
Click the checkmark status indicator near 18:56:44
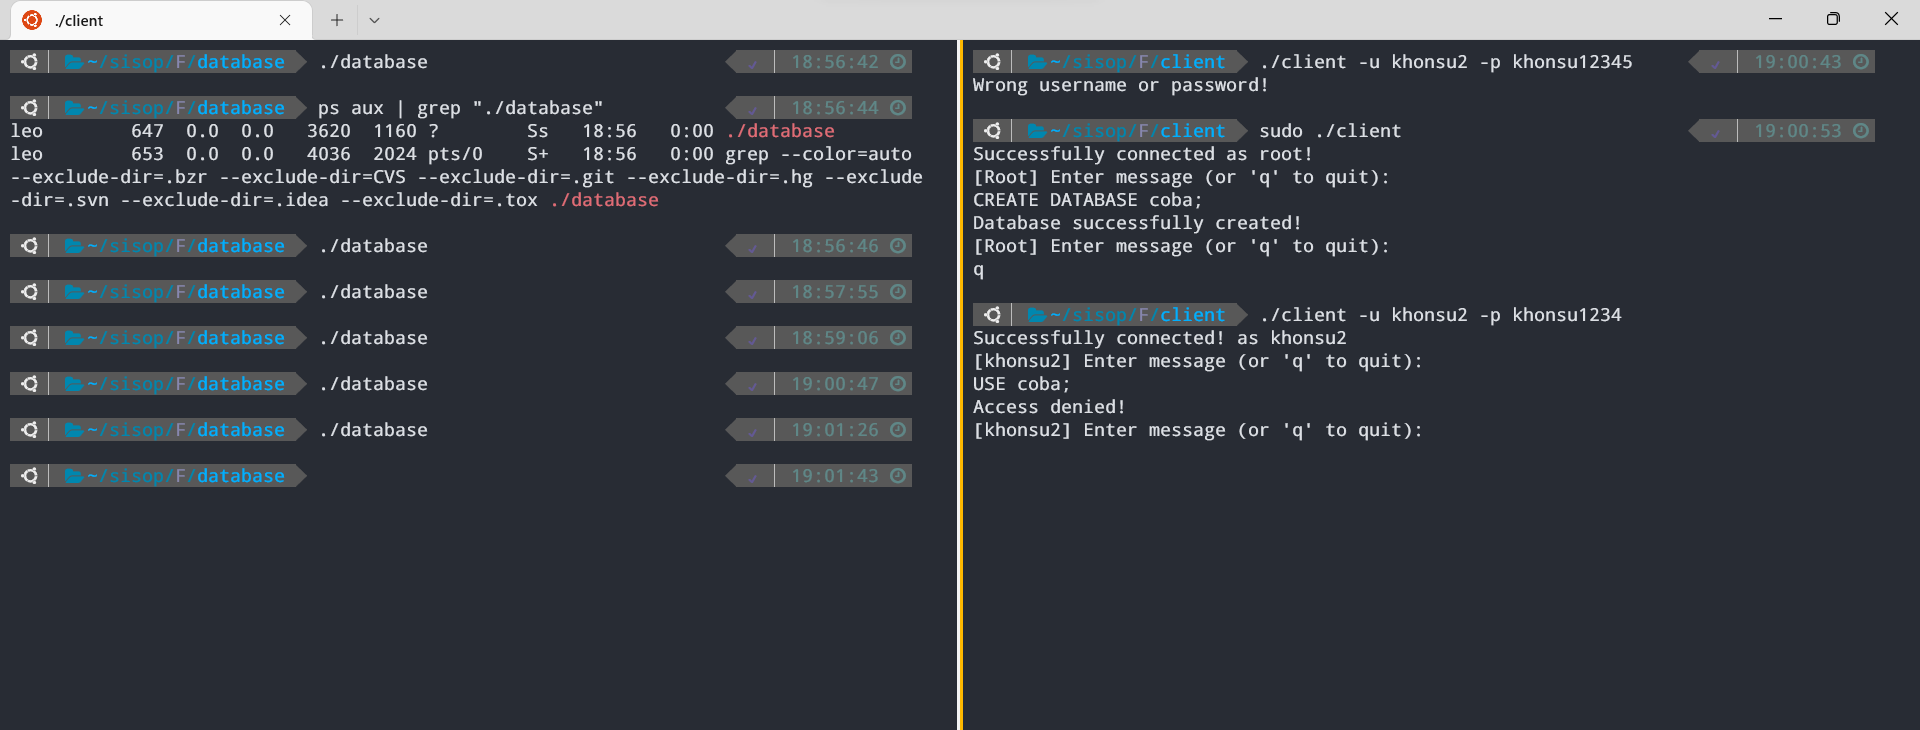pyautogui.click(x=752, y=107)
